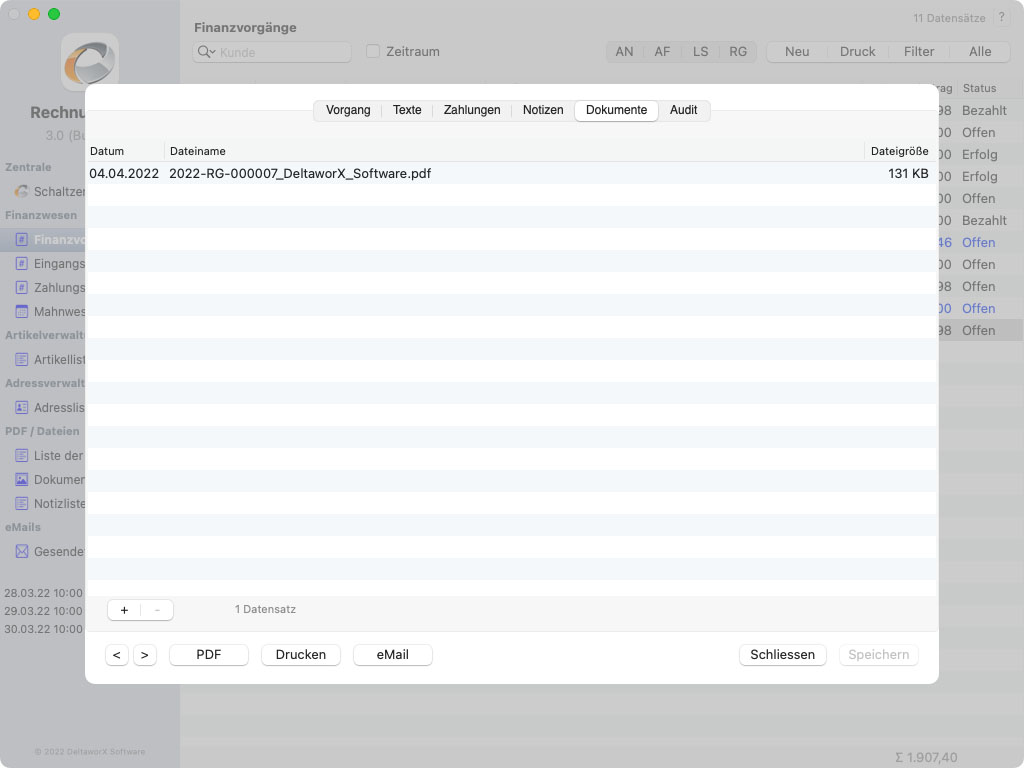Click the Eingangs sidebar icon
Viewport: 1024px width, 768px height.
point(22,264)
